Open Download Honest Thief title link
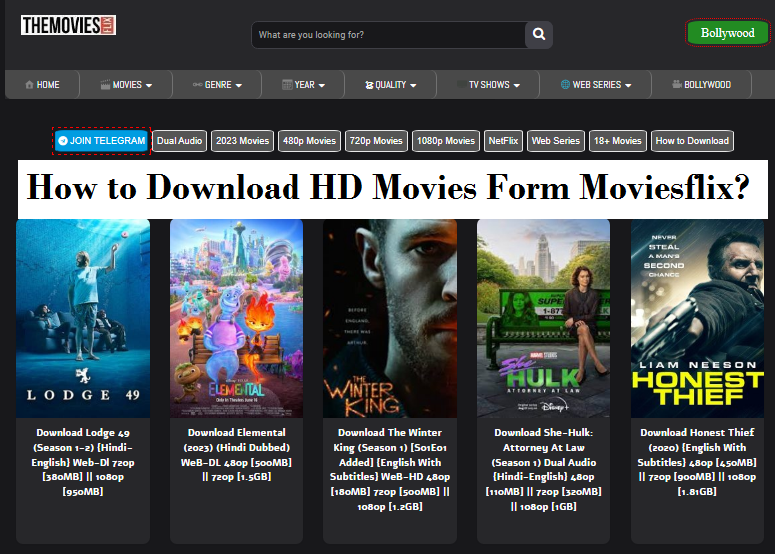 click(697, 462)
